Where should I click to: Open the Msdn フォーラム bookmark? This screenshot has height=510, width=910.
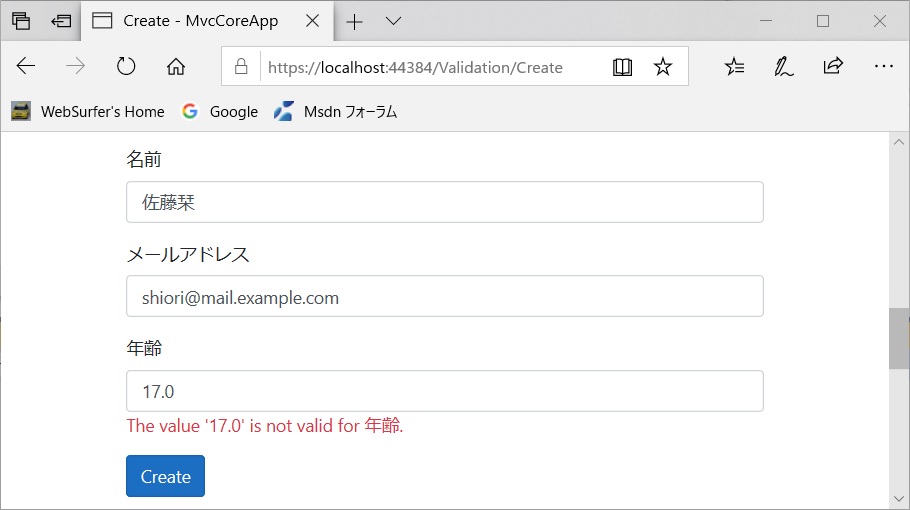336,111
